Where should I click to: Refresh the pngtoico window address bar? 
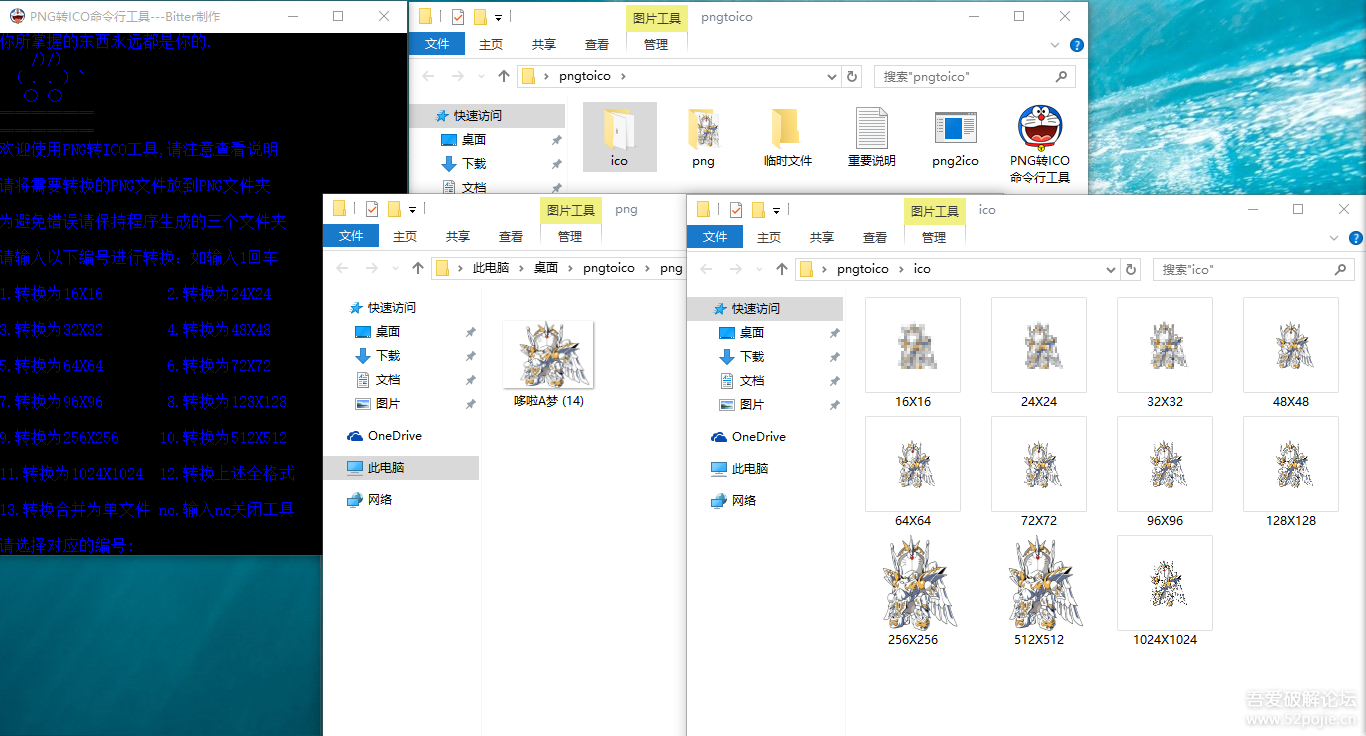coord(852,76)
